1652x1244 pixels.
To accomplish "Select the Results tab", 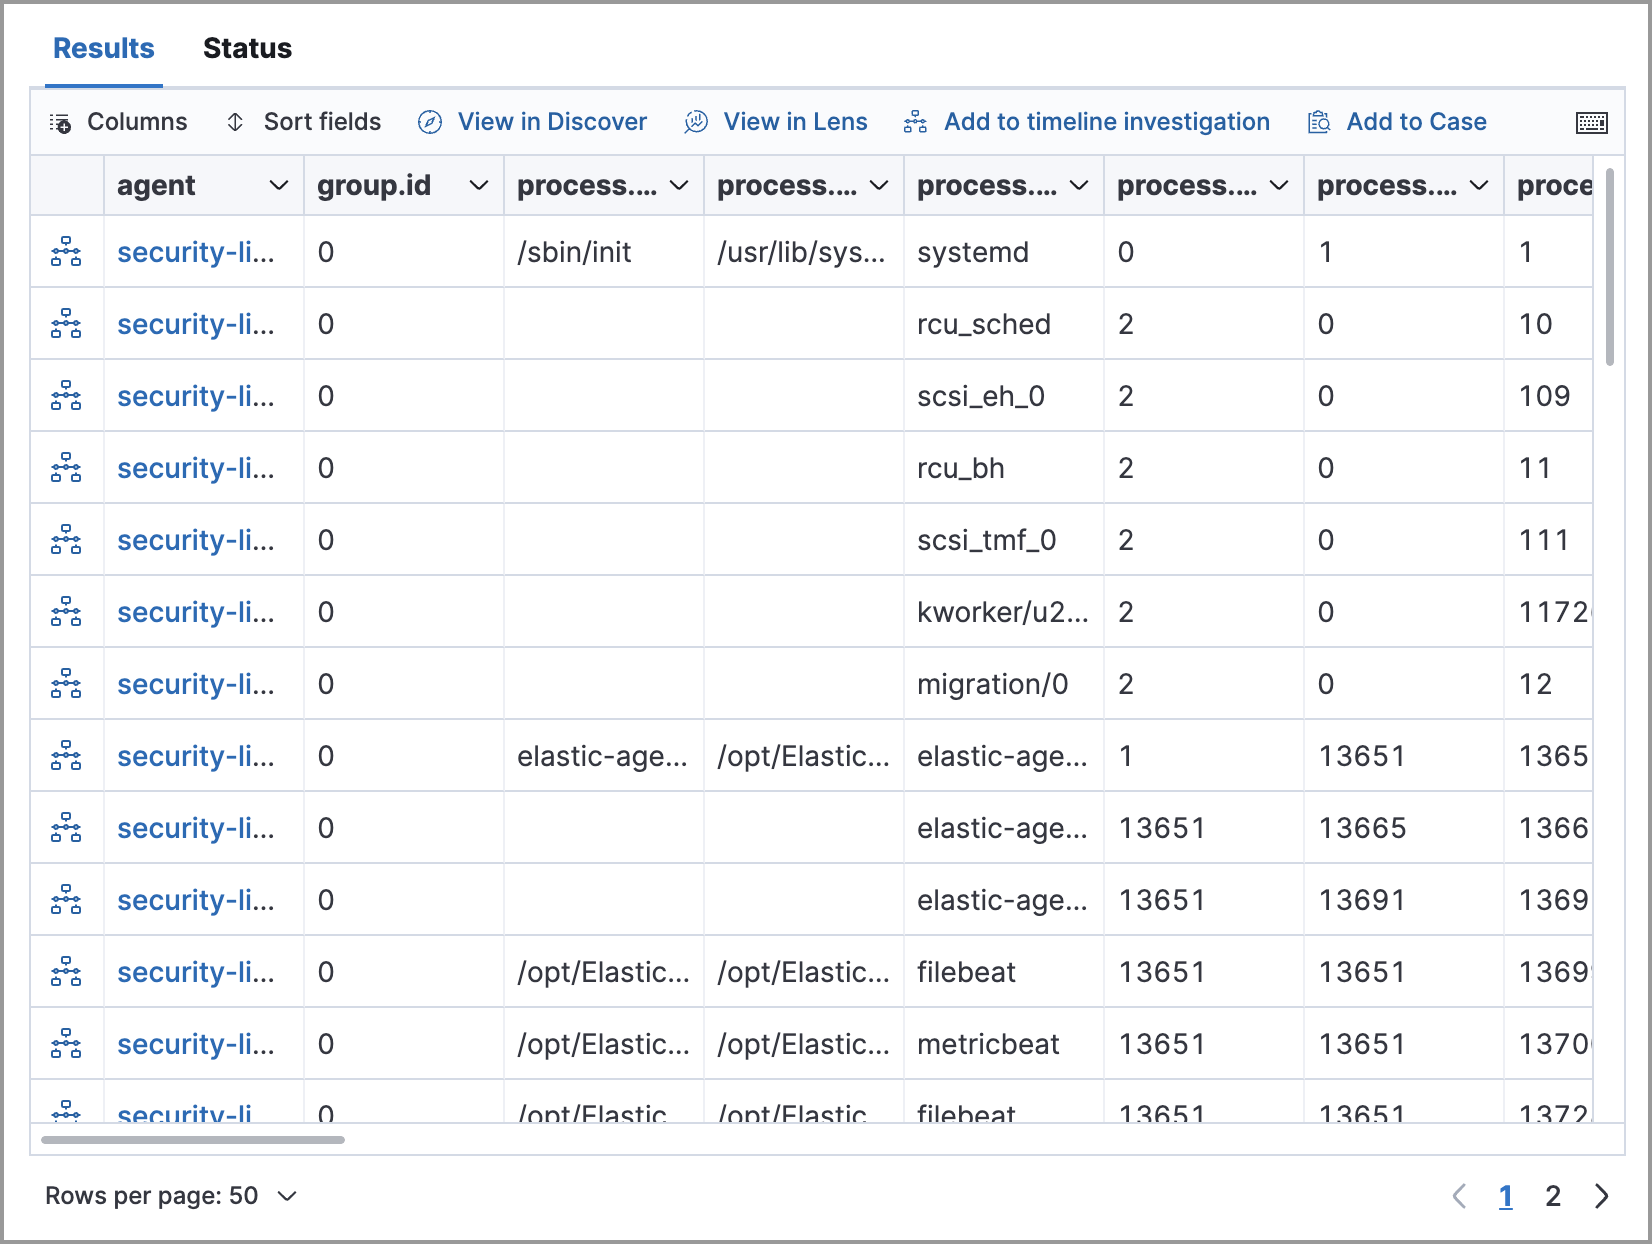I will pos(103,47).
